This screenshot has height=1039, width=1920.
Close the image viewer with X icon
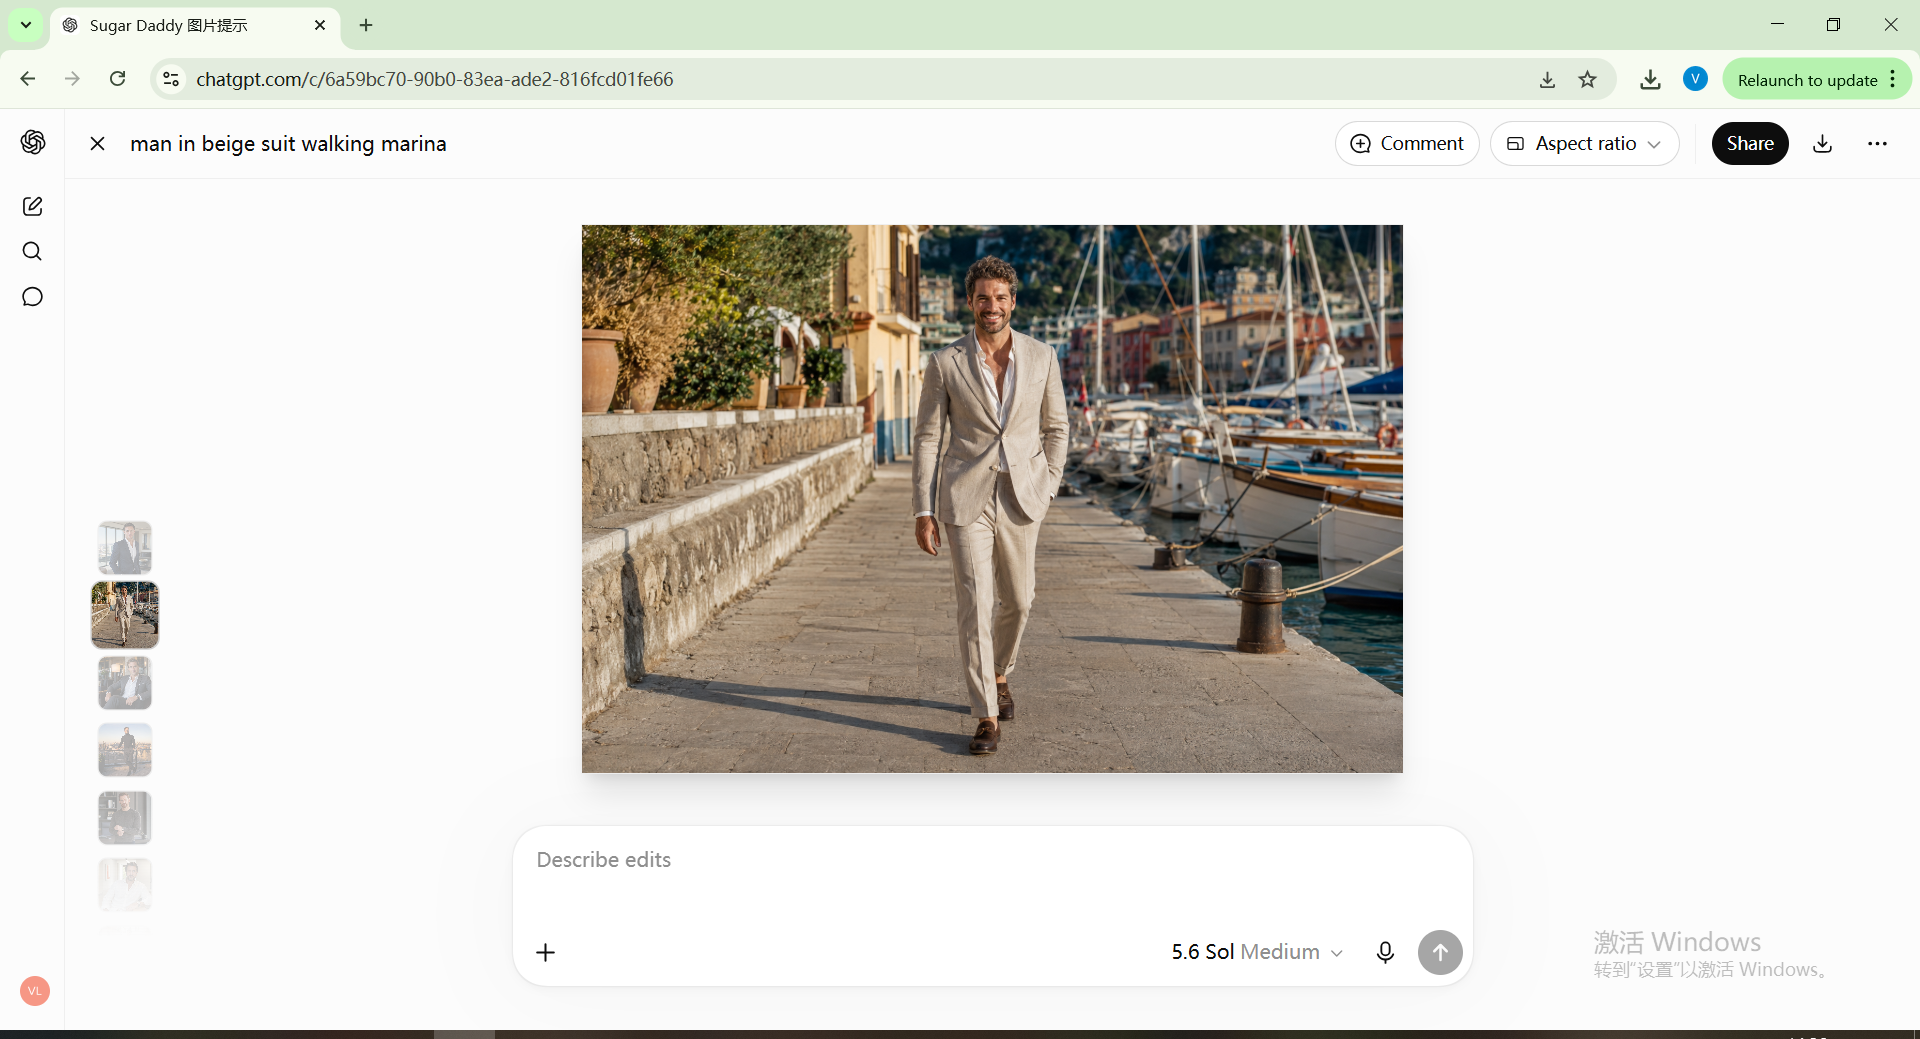(x=97, y=144)
